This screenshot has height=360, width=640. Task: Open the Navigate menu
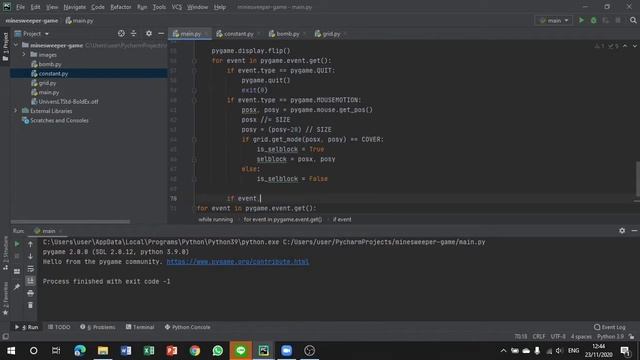pos(75,7)
